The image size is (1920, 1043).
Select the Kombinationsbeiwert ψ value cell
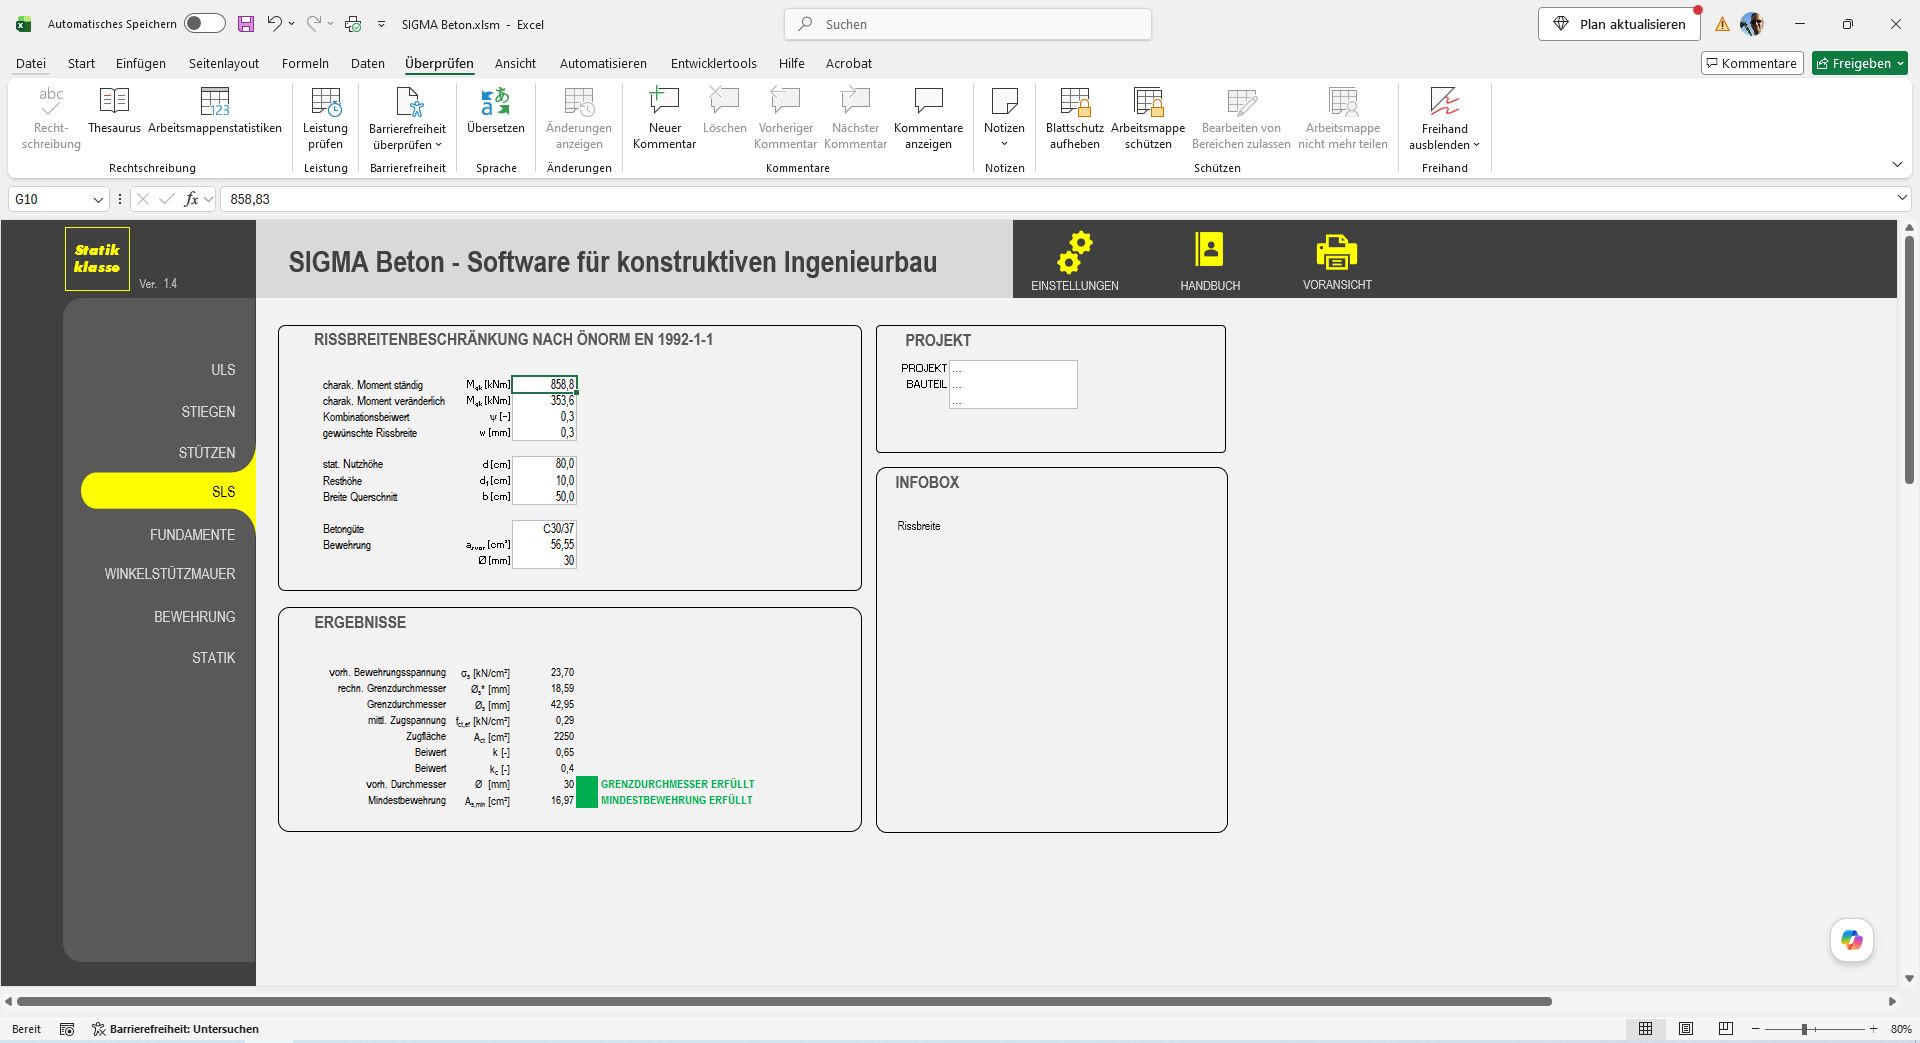[x=544, y=417]
